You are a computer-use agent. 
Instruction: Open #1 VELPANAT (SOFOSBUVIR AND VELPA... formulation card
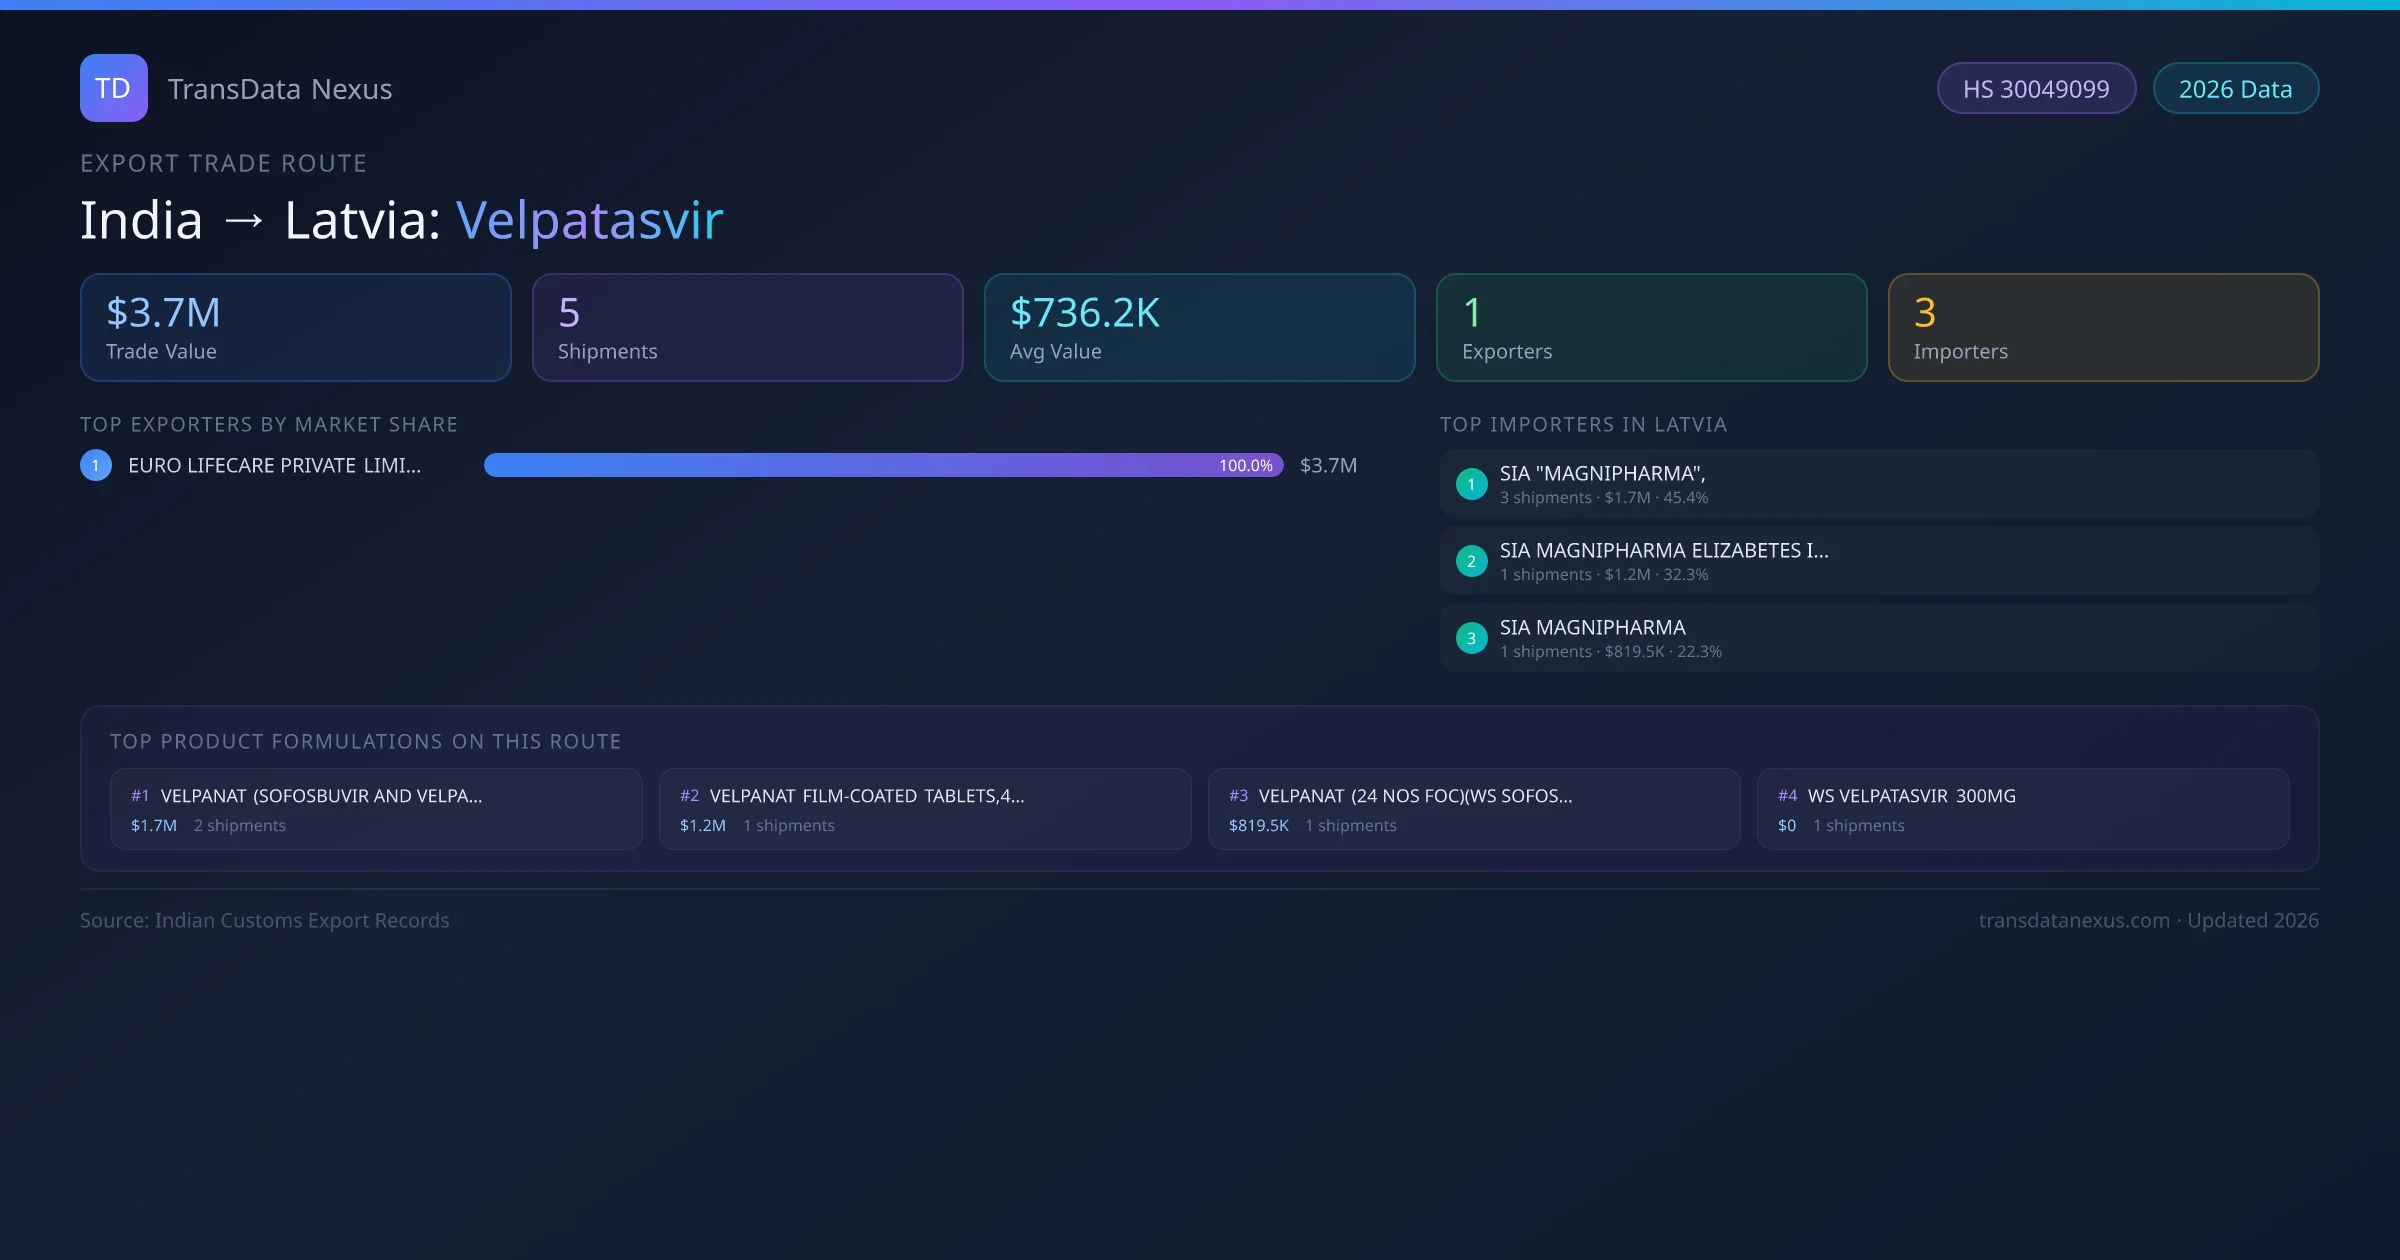[376, 809]
